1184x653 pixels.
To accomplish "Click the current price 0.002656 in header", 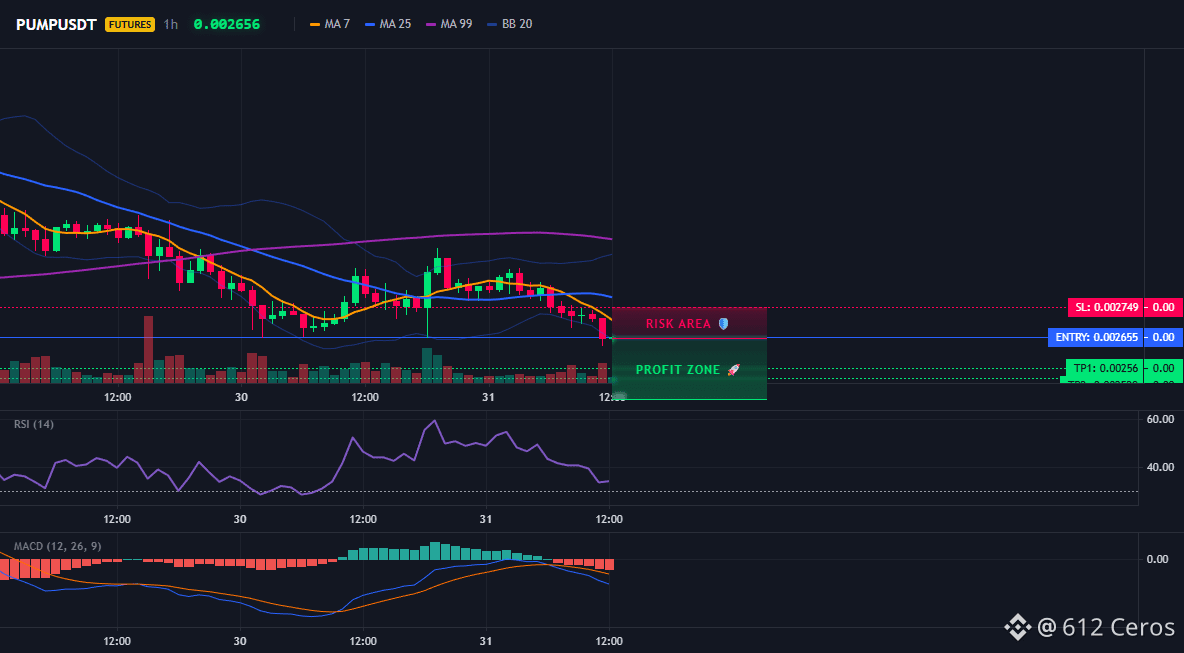I will [227, 24].
